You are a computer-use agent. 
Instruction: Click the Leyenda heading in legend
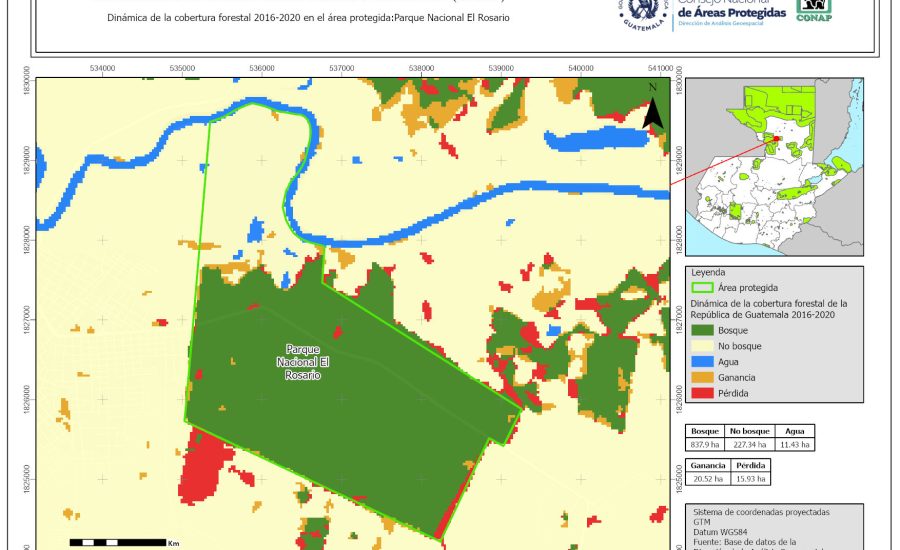tap(707, 271)
